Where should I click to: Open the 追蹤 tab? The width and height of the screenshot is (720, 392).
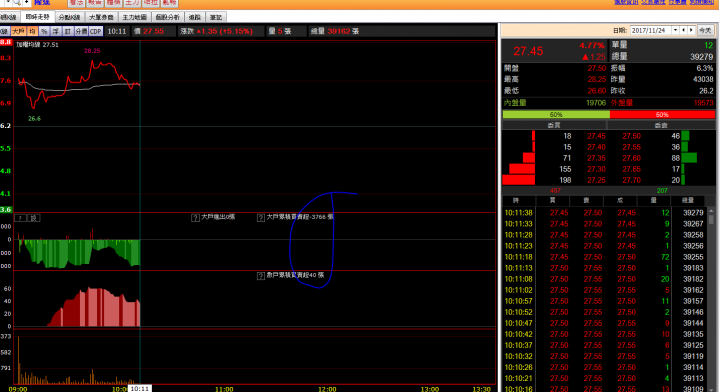[195, 17]
